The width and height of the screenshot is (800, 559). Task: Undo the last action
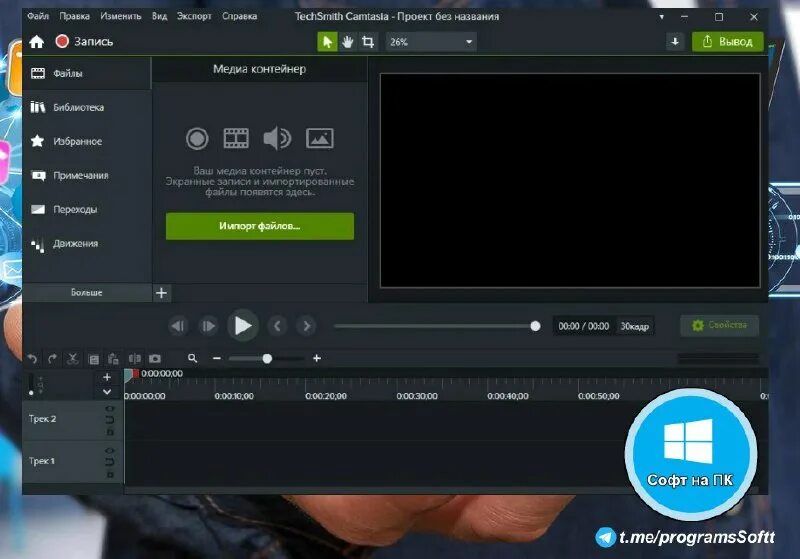click(33, 359)
